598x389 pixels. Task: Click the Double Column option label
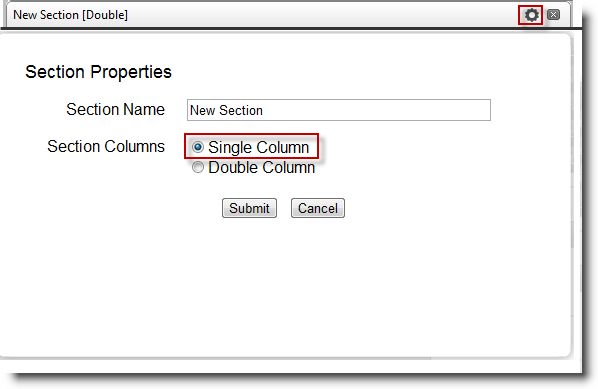point(261,167)
